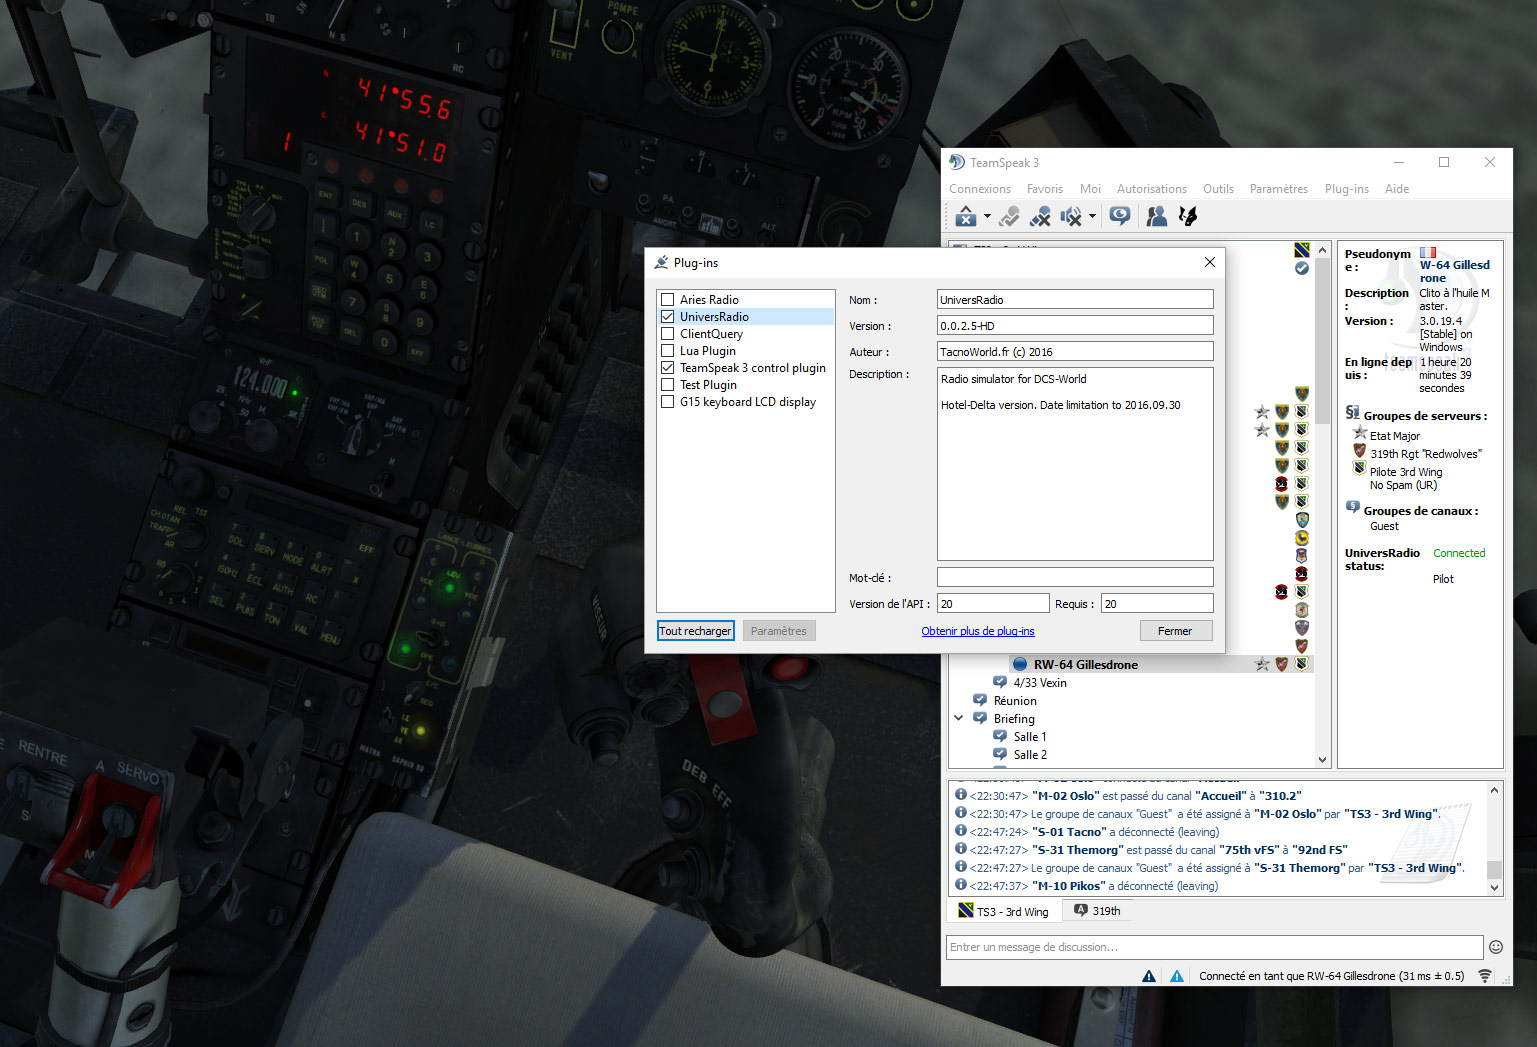Screen dimensions: 1537x1047
Task: Enable the Lua Plugin checkbox
Action: [x=667, y=351]
